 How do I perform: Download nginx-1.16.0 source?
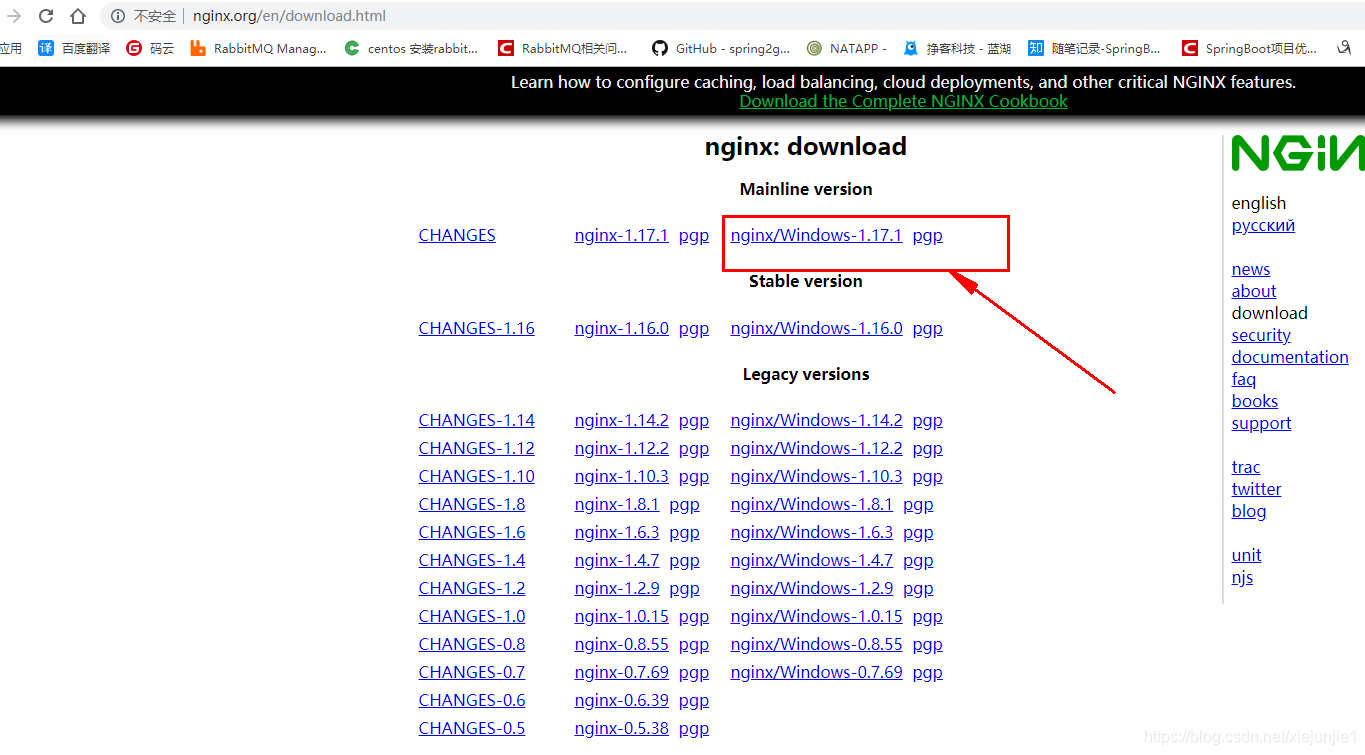coord(621,328)
